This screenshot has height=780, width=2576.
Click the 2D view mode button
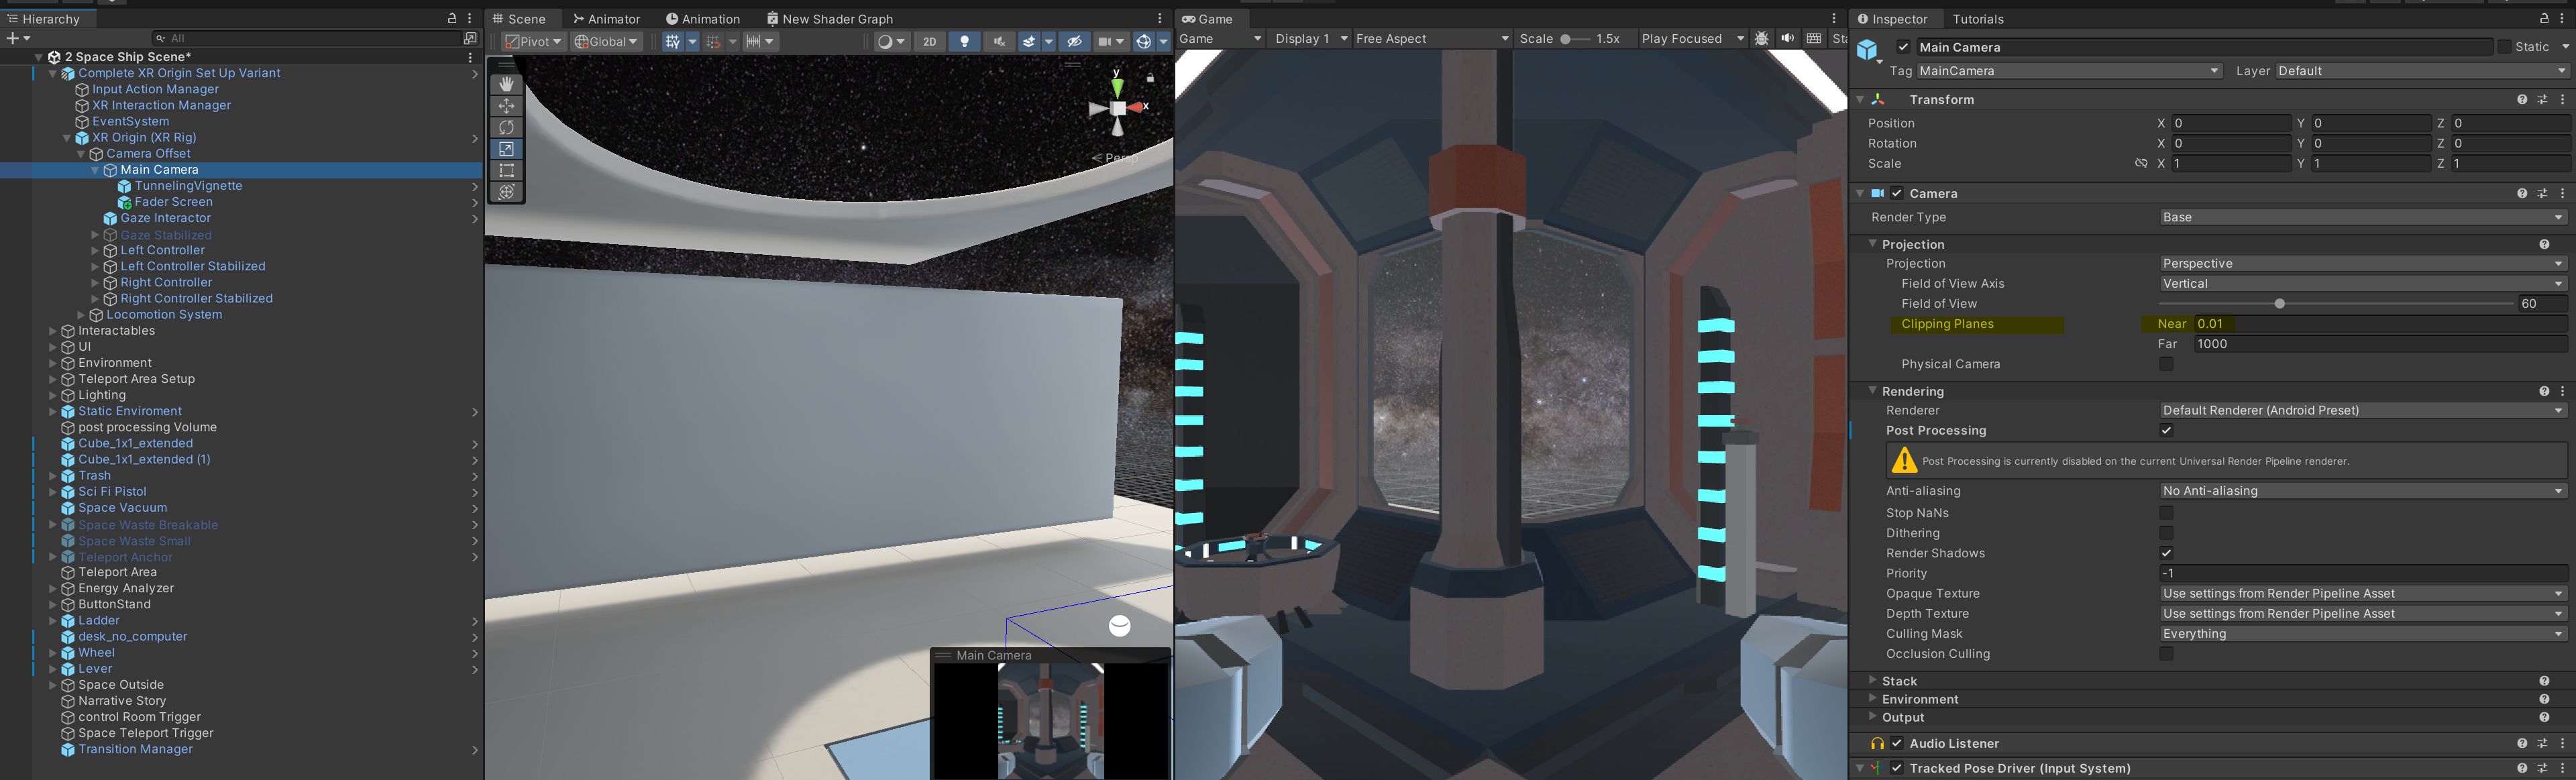[930, 41]
